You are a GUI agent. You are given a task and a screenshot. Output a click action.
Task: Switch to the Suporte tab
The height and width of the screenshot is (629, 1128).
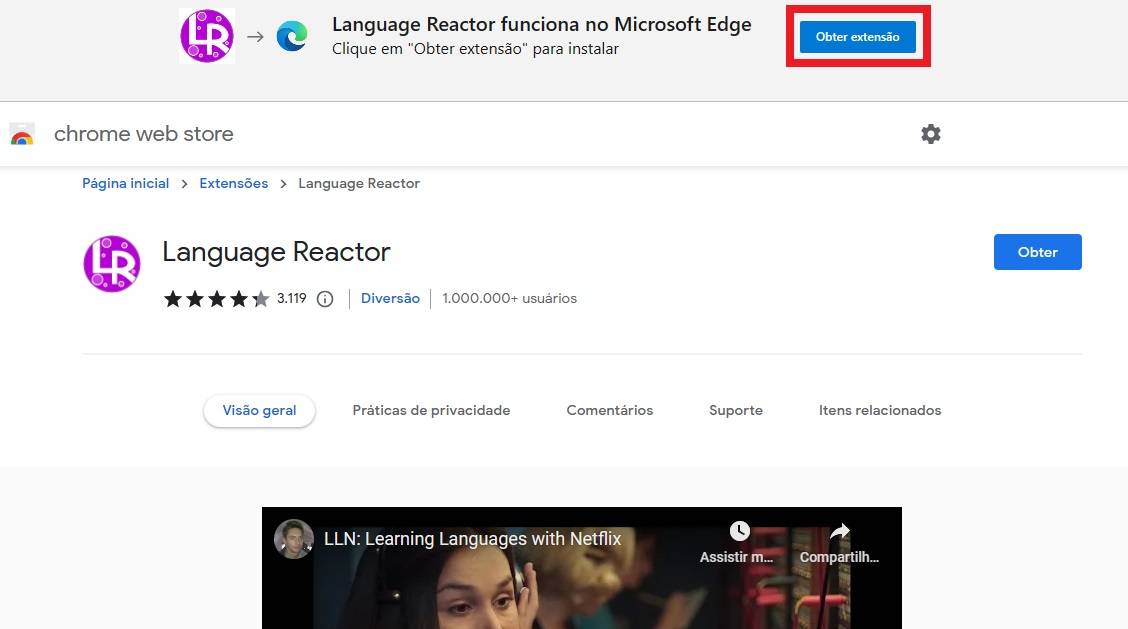736,411
